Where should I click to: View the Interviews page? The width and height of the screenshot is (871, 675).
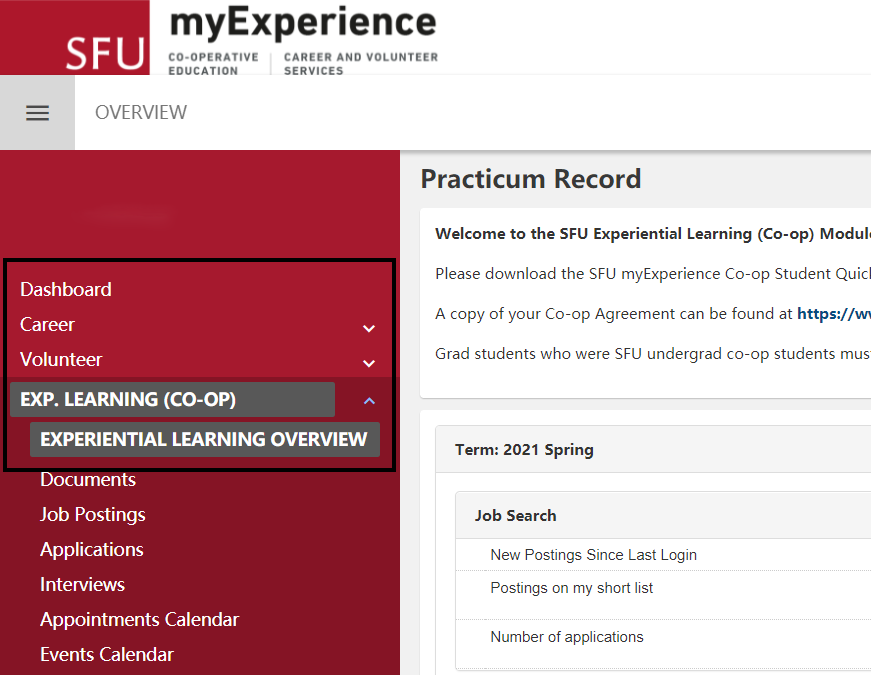coord(82,584)
